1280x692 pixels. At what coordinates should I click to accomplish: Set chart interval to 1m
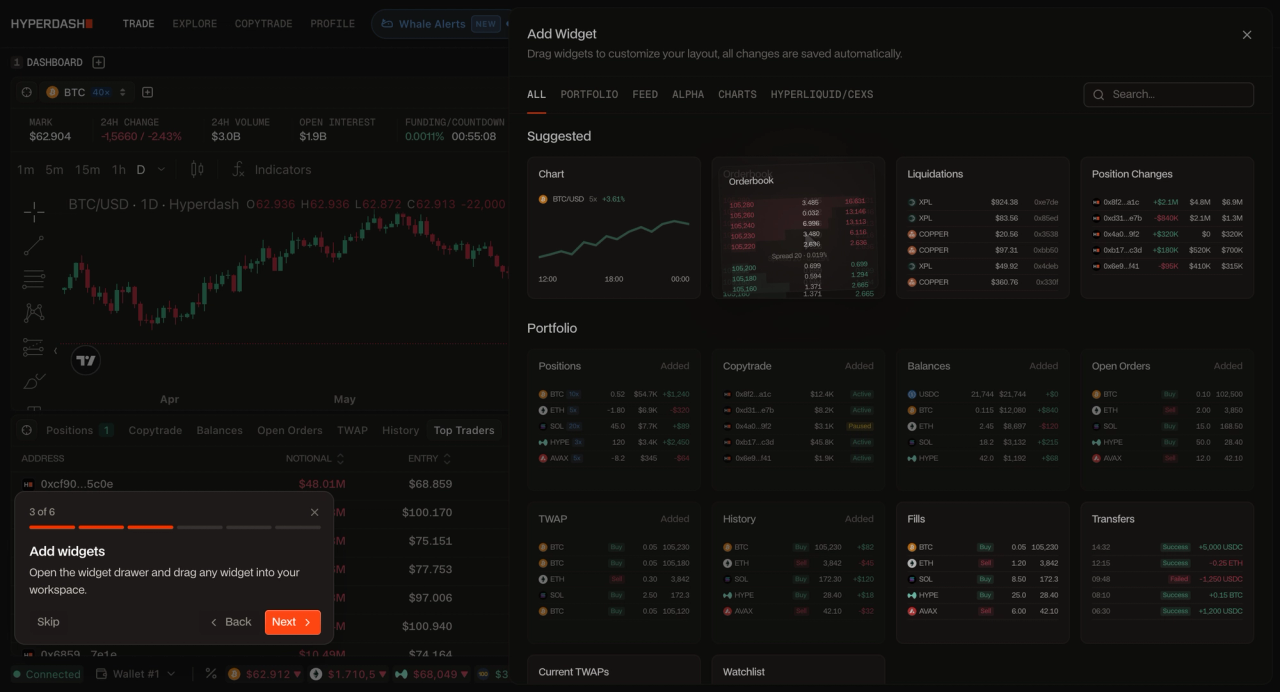(26, 169)
